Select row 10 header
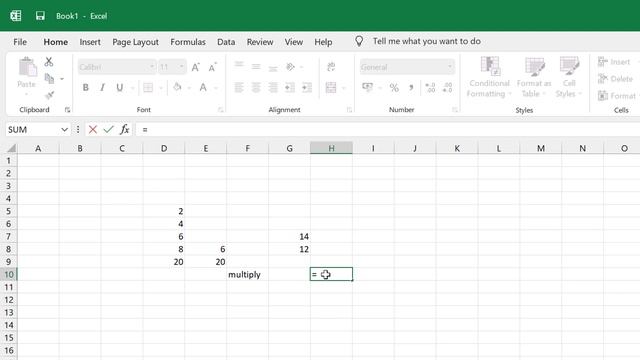 point(9,274)
